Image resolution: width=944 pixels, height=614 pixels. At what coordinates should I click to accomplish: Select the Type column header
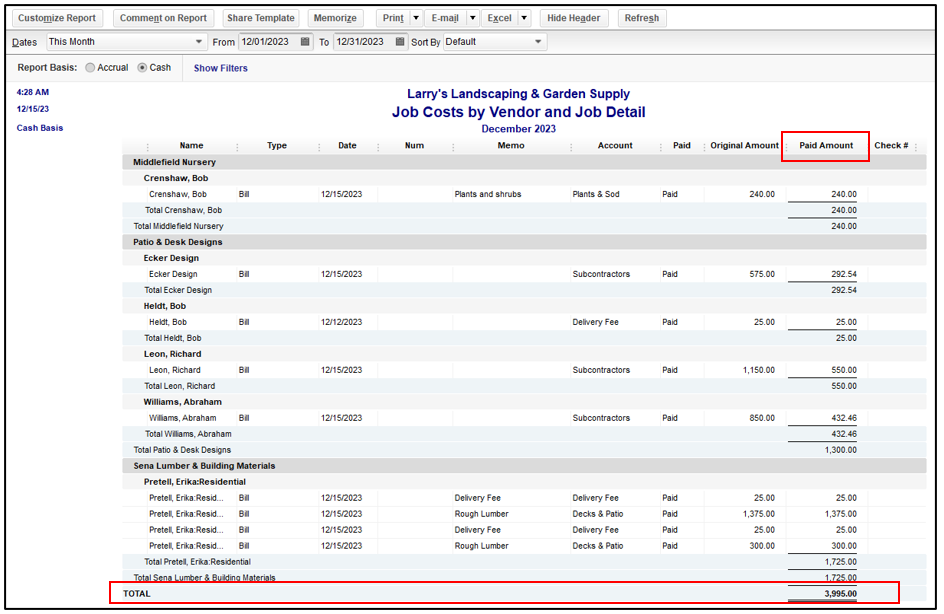click(x=277, y=146)
